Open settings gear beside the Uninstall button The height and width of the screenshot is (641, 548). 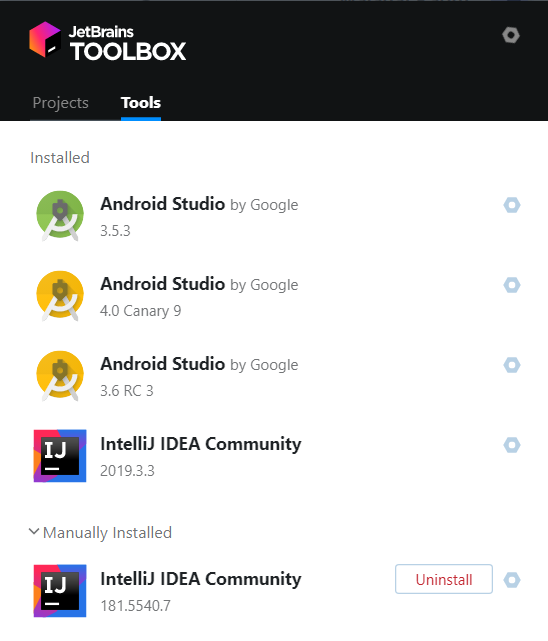512,580
